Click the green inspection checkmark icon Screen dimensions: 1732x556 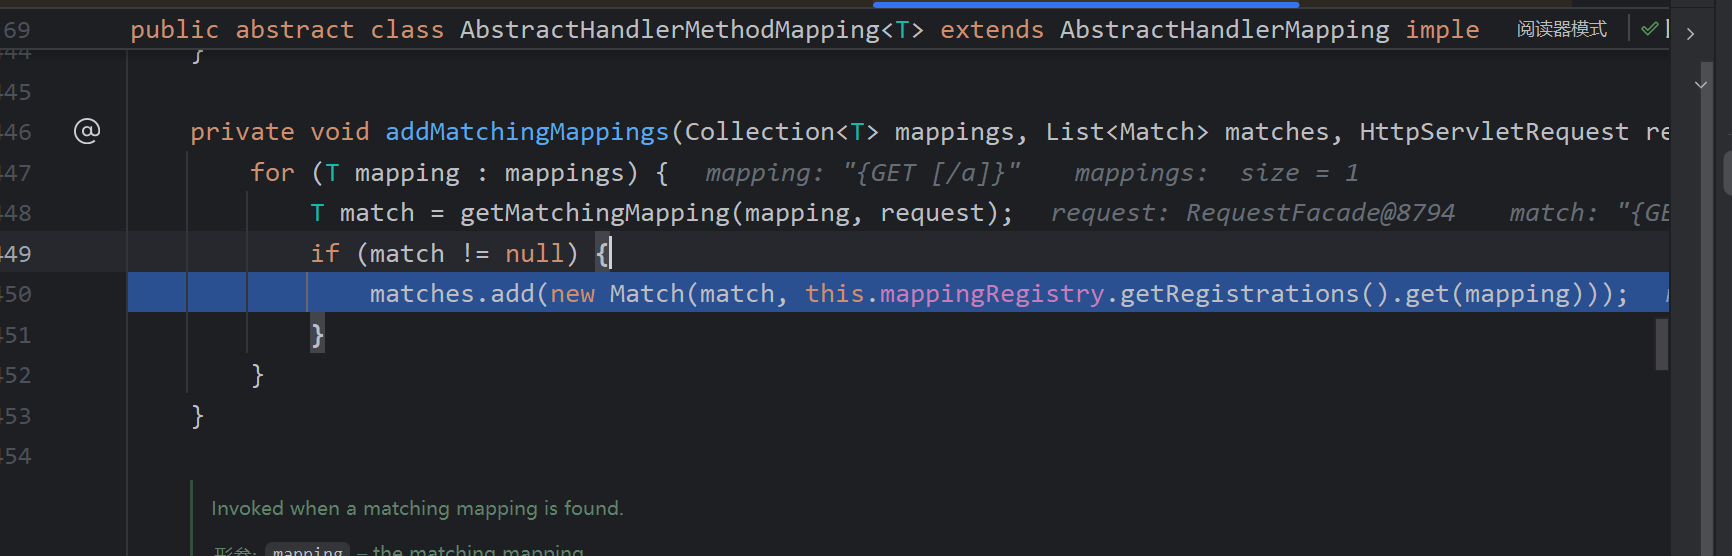click(1650, 29)
